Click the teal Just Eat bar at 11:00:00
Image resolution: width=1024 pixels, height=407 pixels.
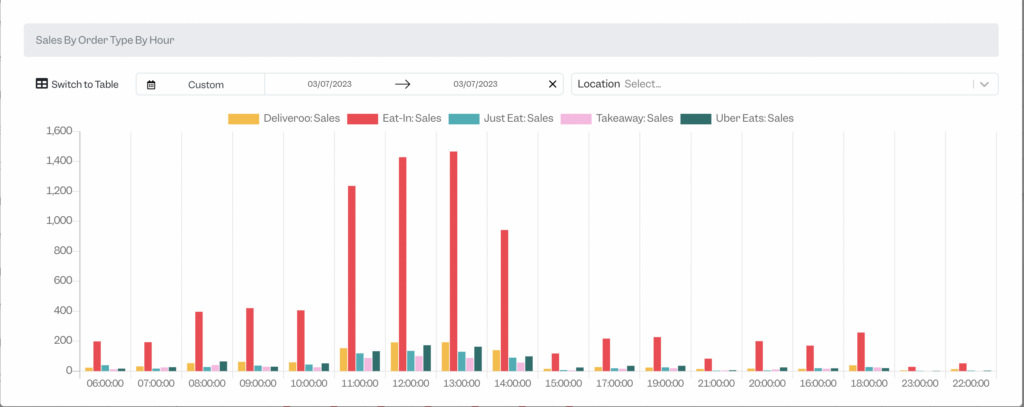(x=360, y=362)
